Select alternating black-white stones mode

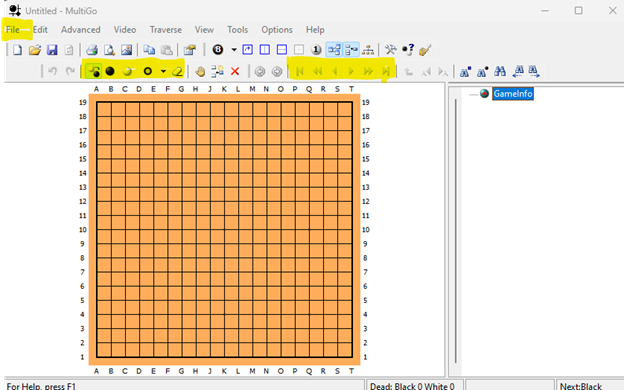94,71
